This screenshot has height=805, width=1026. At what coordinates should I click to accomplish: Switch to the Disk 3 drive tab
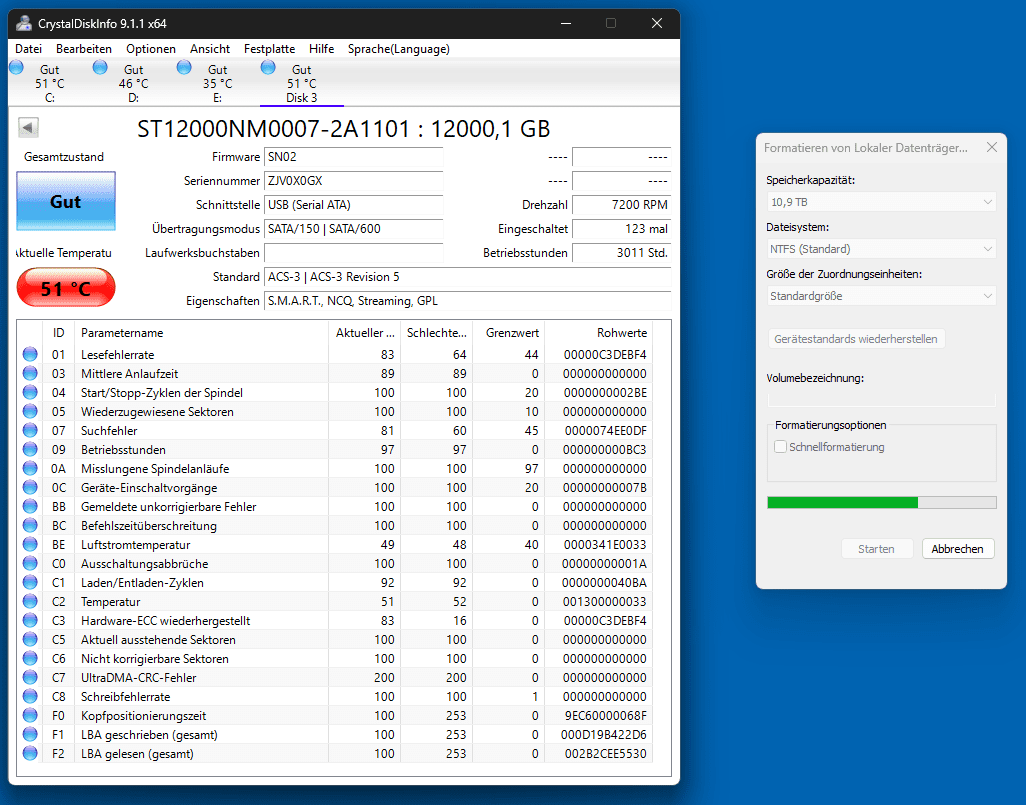(x=302, y=82)
